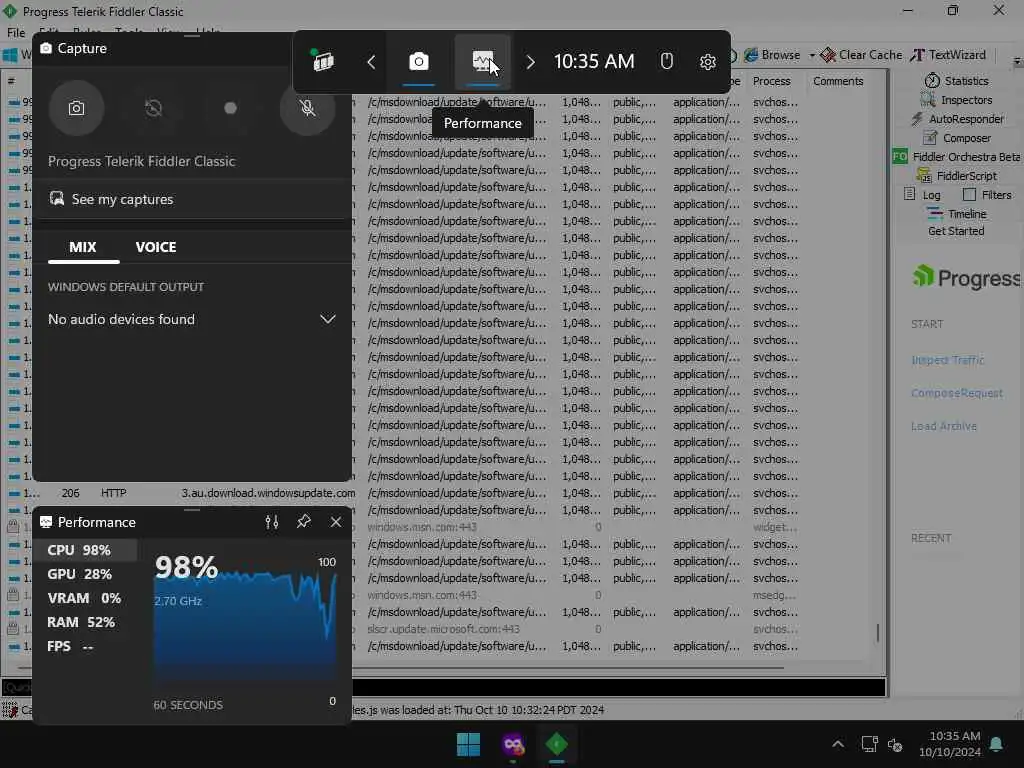Open the Fiddler Orchestra Beta tab
The width and height of the screenshot is (1024, 768).
pyautogui.click(x=957, y=157)
